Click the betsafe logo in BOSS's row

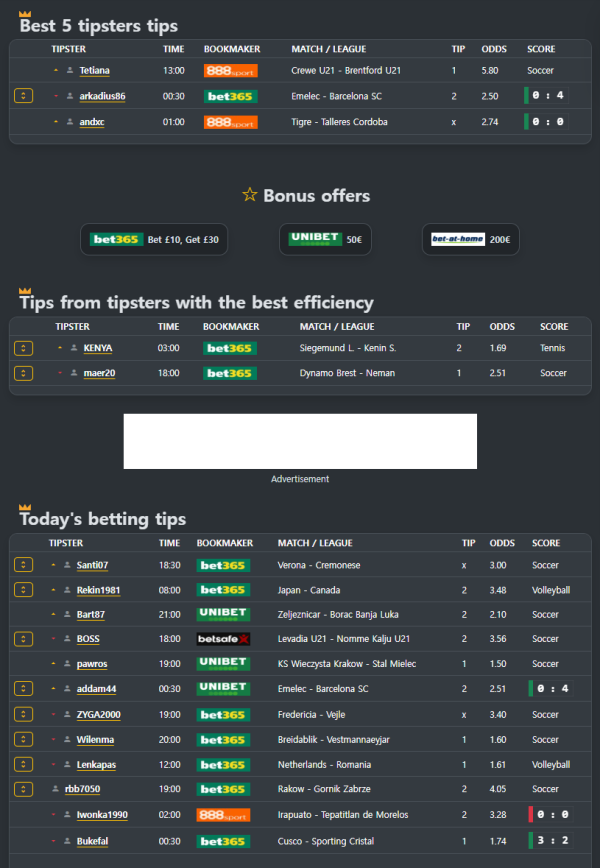click(x=223, y=639)
